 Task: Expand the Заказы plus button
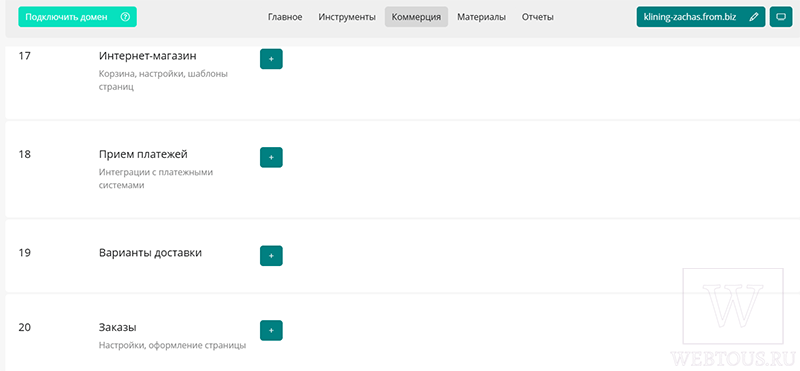coord(271,330)
